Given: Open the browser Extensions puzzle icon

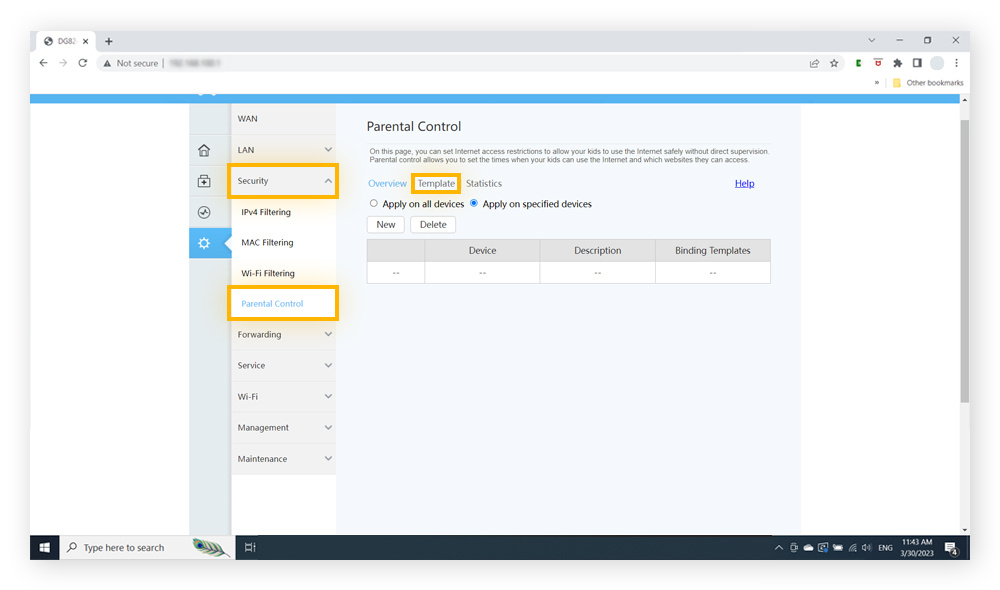Looking at the screenshot, I should [897, 63].
